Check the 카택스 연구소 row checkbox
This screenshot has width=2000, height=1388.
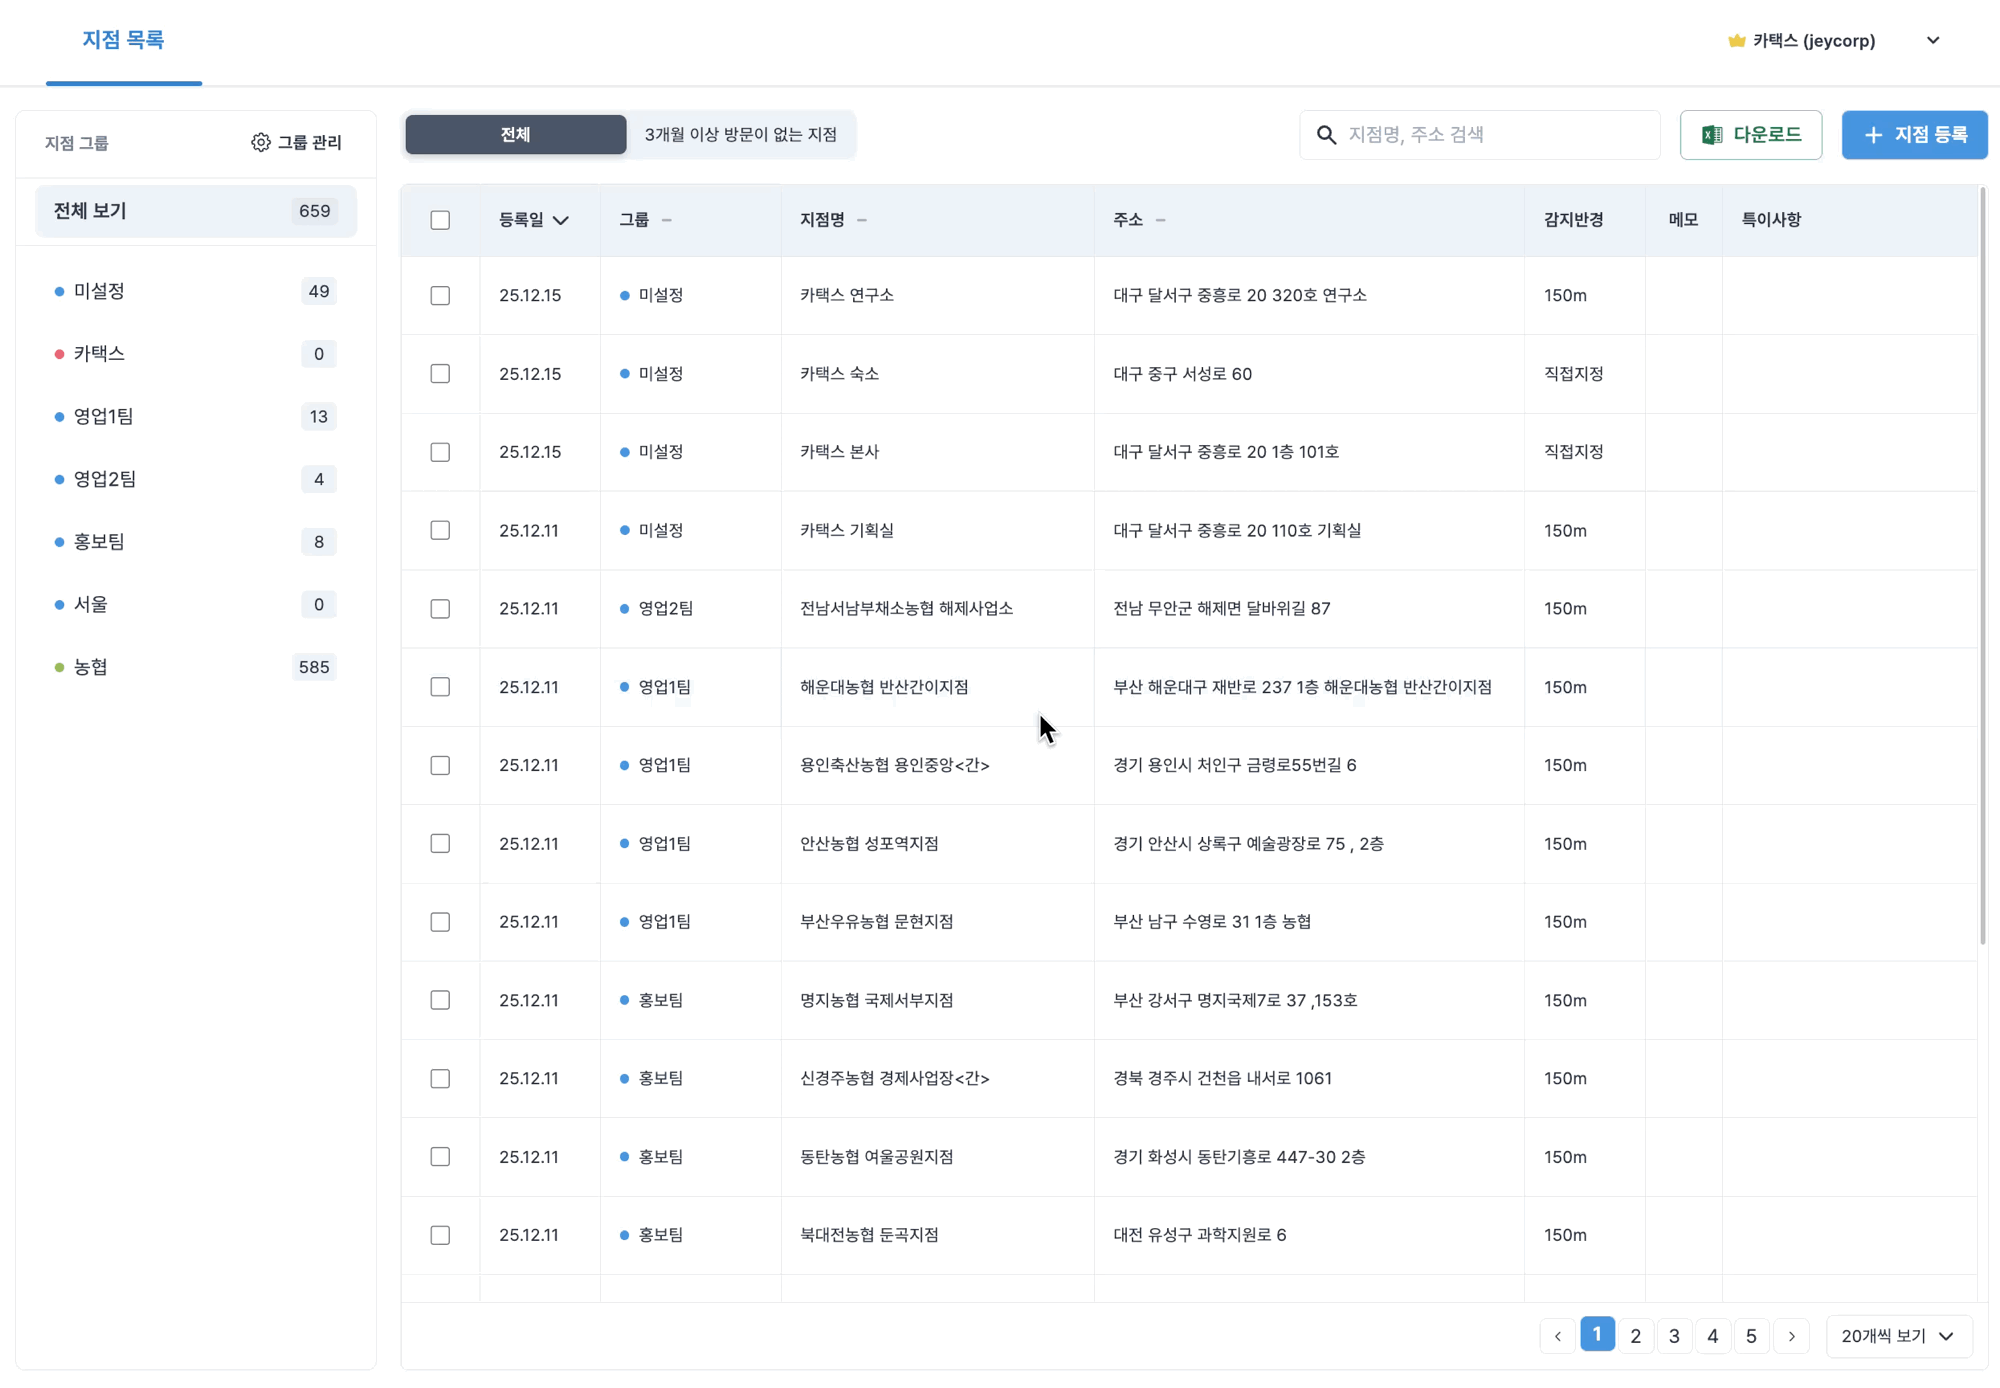[x=440, y=295]
